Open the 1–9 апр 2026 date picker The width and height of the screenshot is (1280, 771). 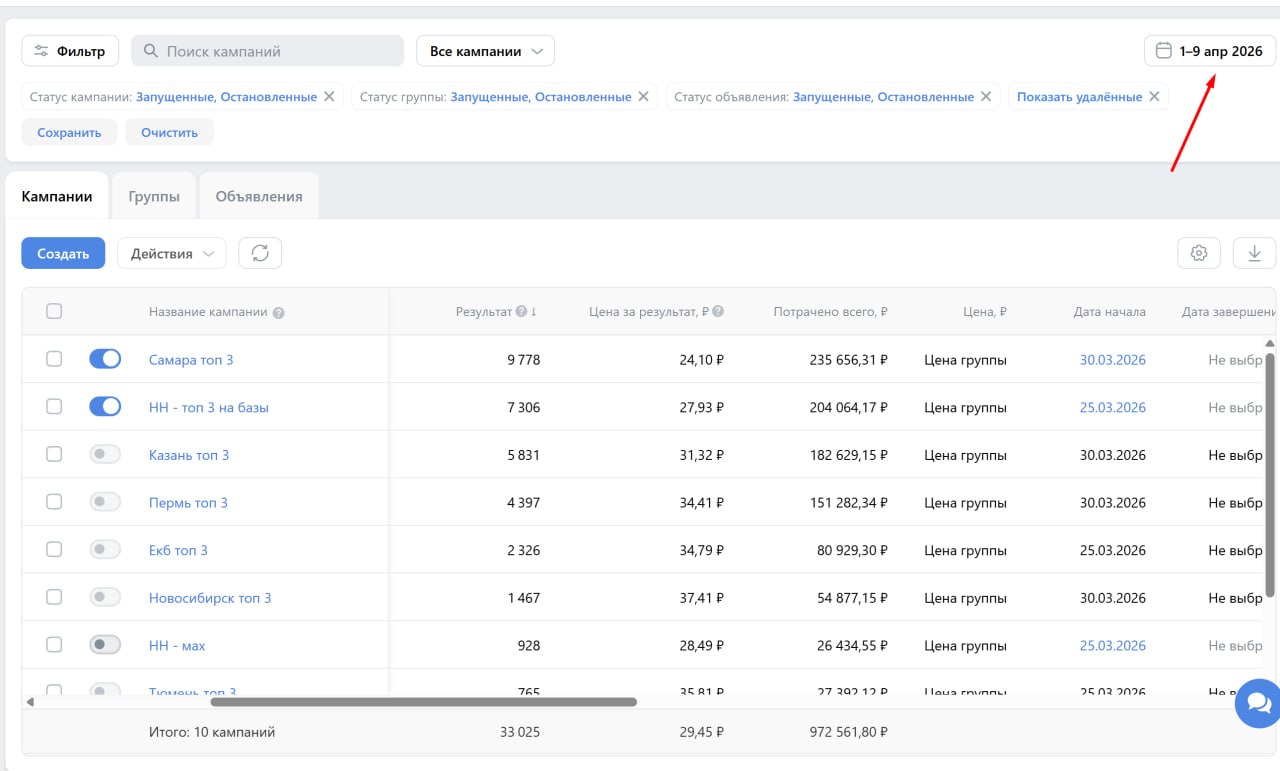click(x=1210, y=51)
